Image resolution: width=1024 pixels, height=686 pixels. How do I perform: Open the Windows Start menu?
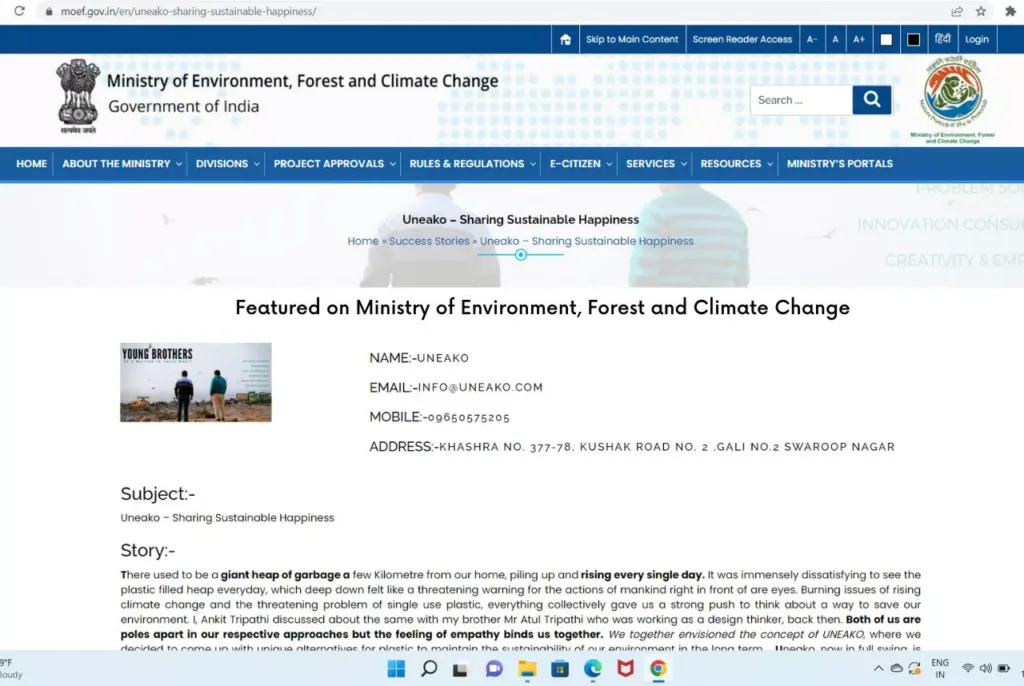click(x=396, y=668)
